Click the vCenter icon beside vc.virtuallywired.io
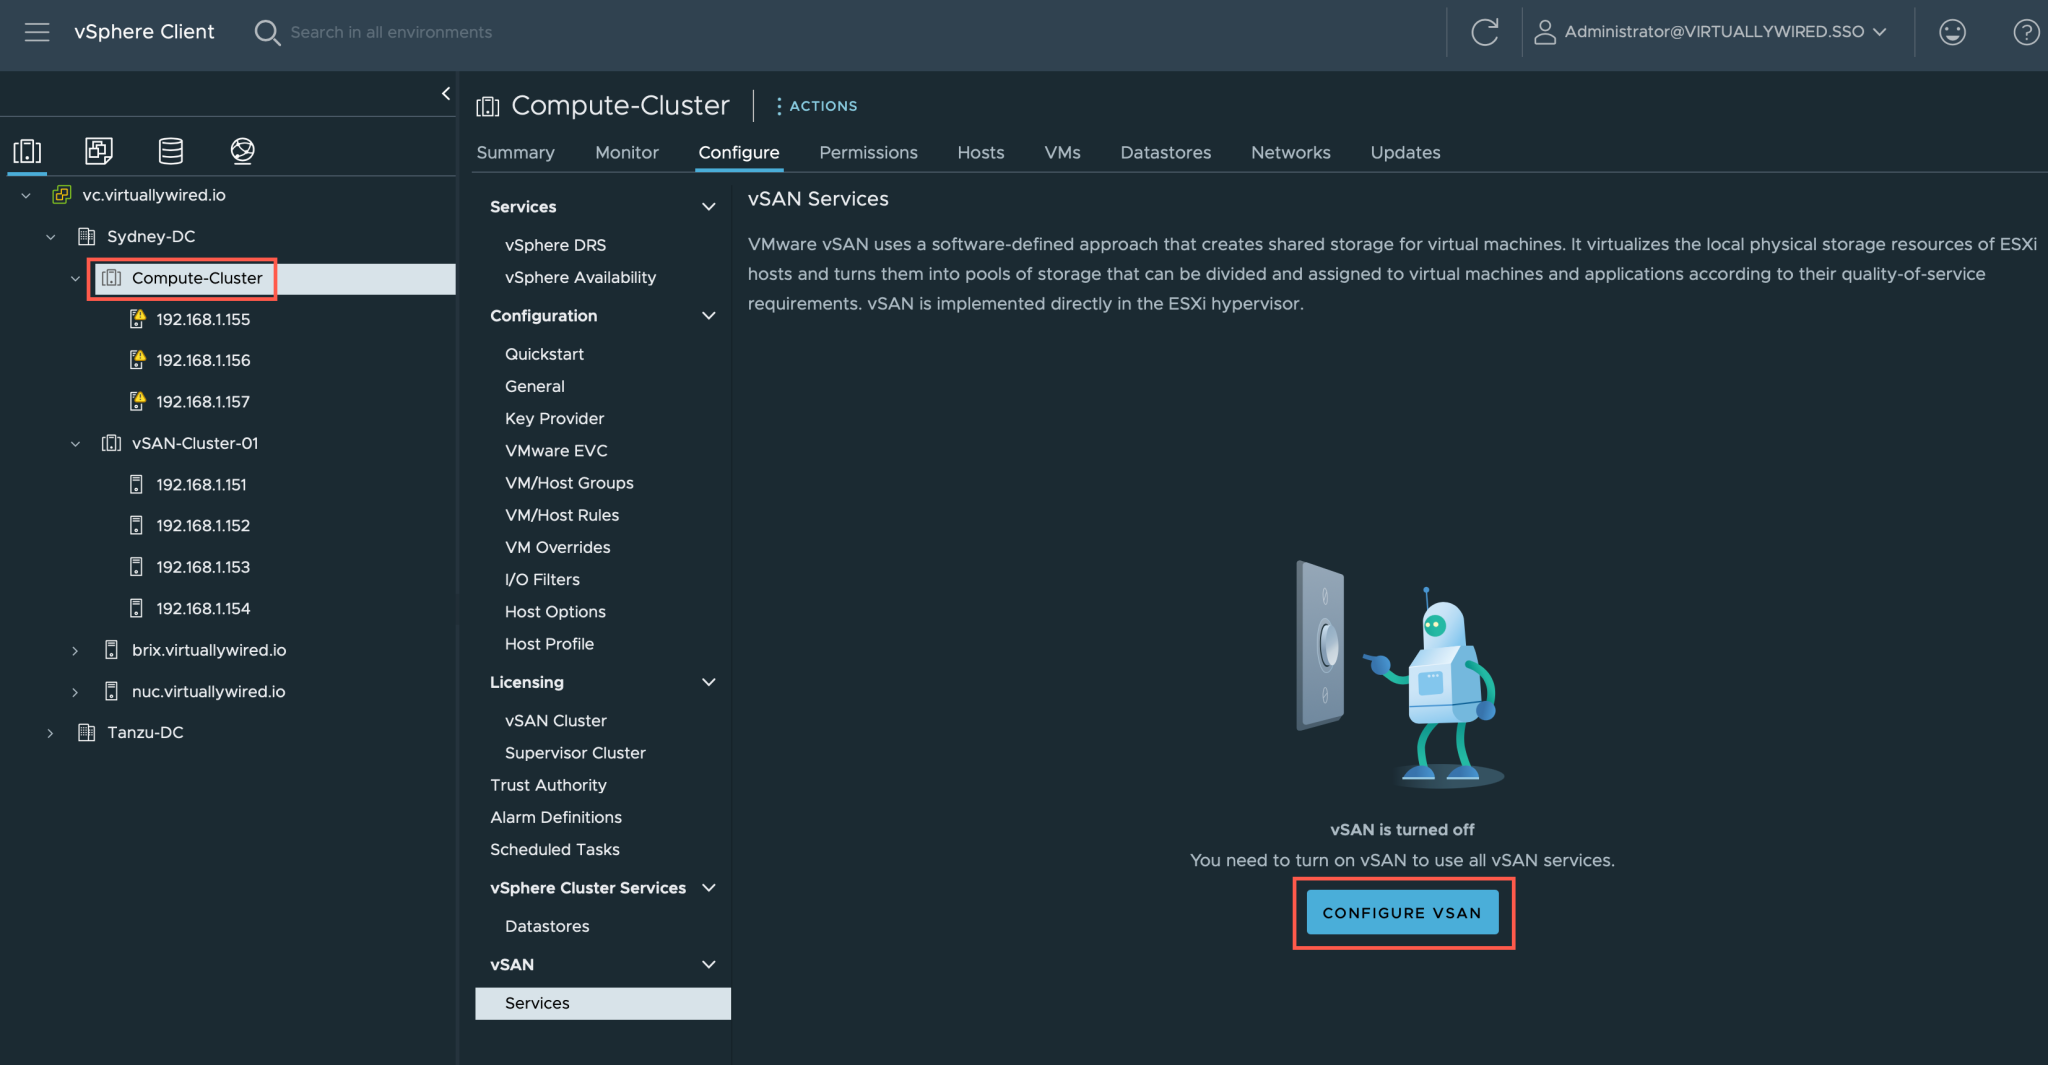The width and height of the screenshot is (2048, 1065). click(62, 195)
